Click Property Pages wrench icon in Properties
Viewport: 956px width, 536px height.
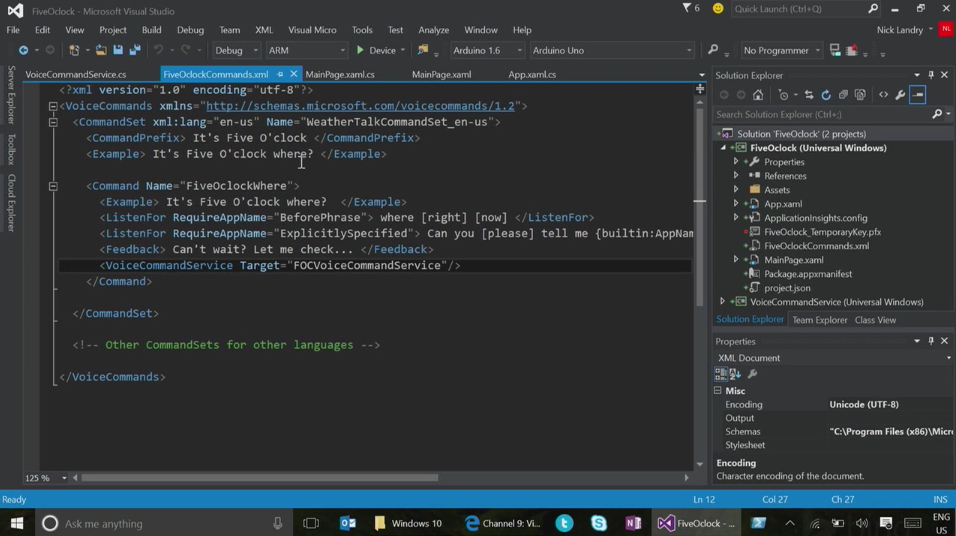click(x=752, y=374)
